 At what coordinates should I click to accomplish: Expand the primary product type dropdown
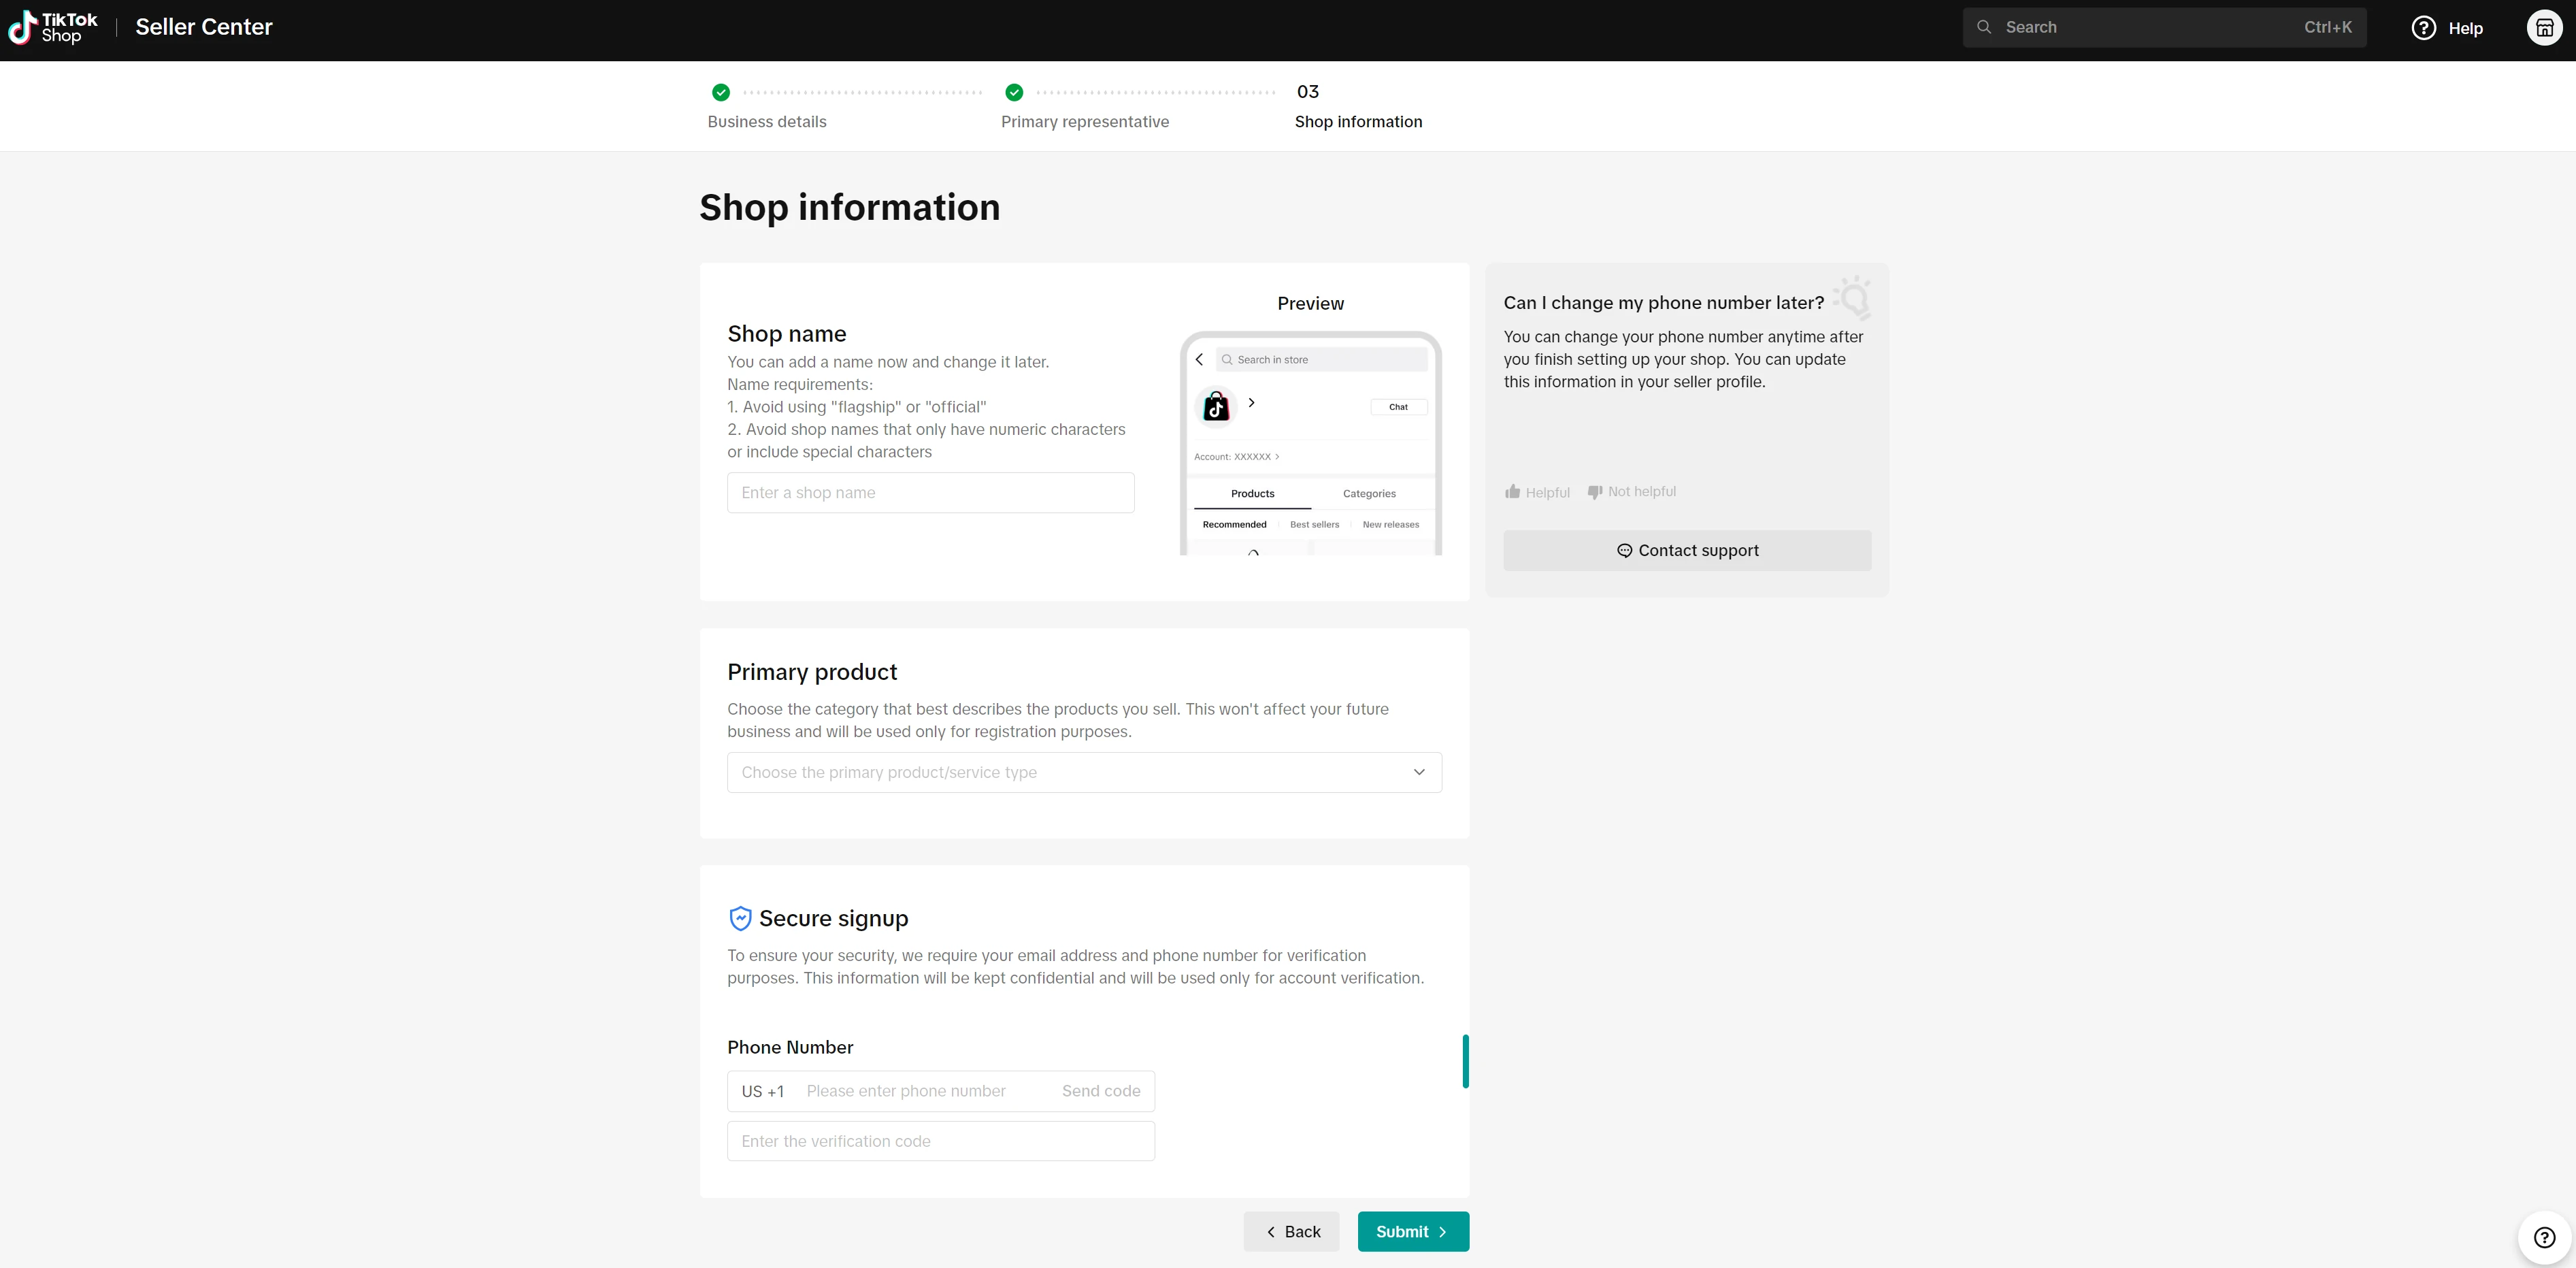coord(1084,772)
